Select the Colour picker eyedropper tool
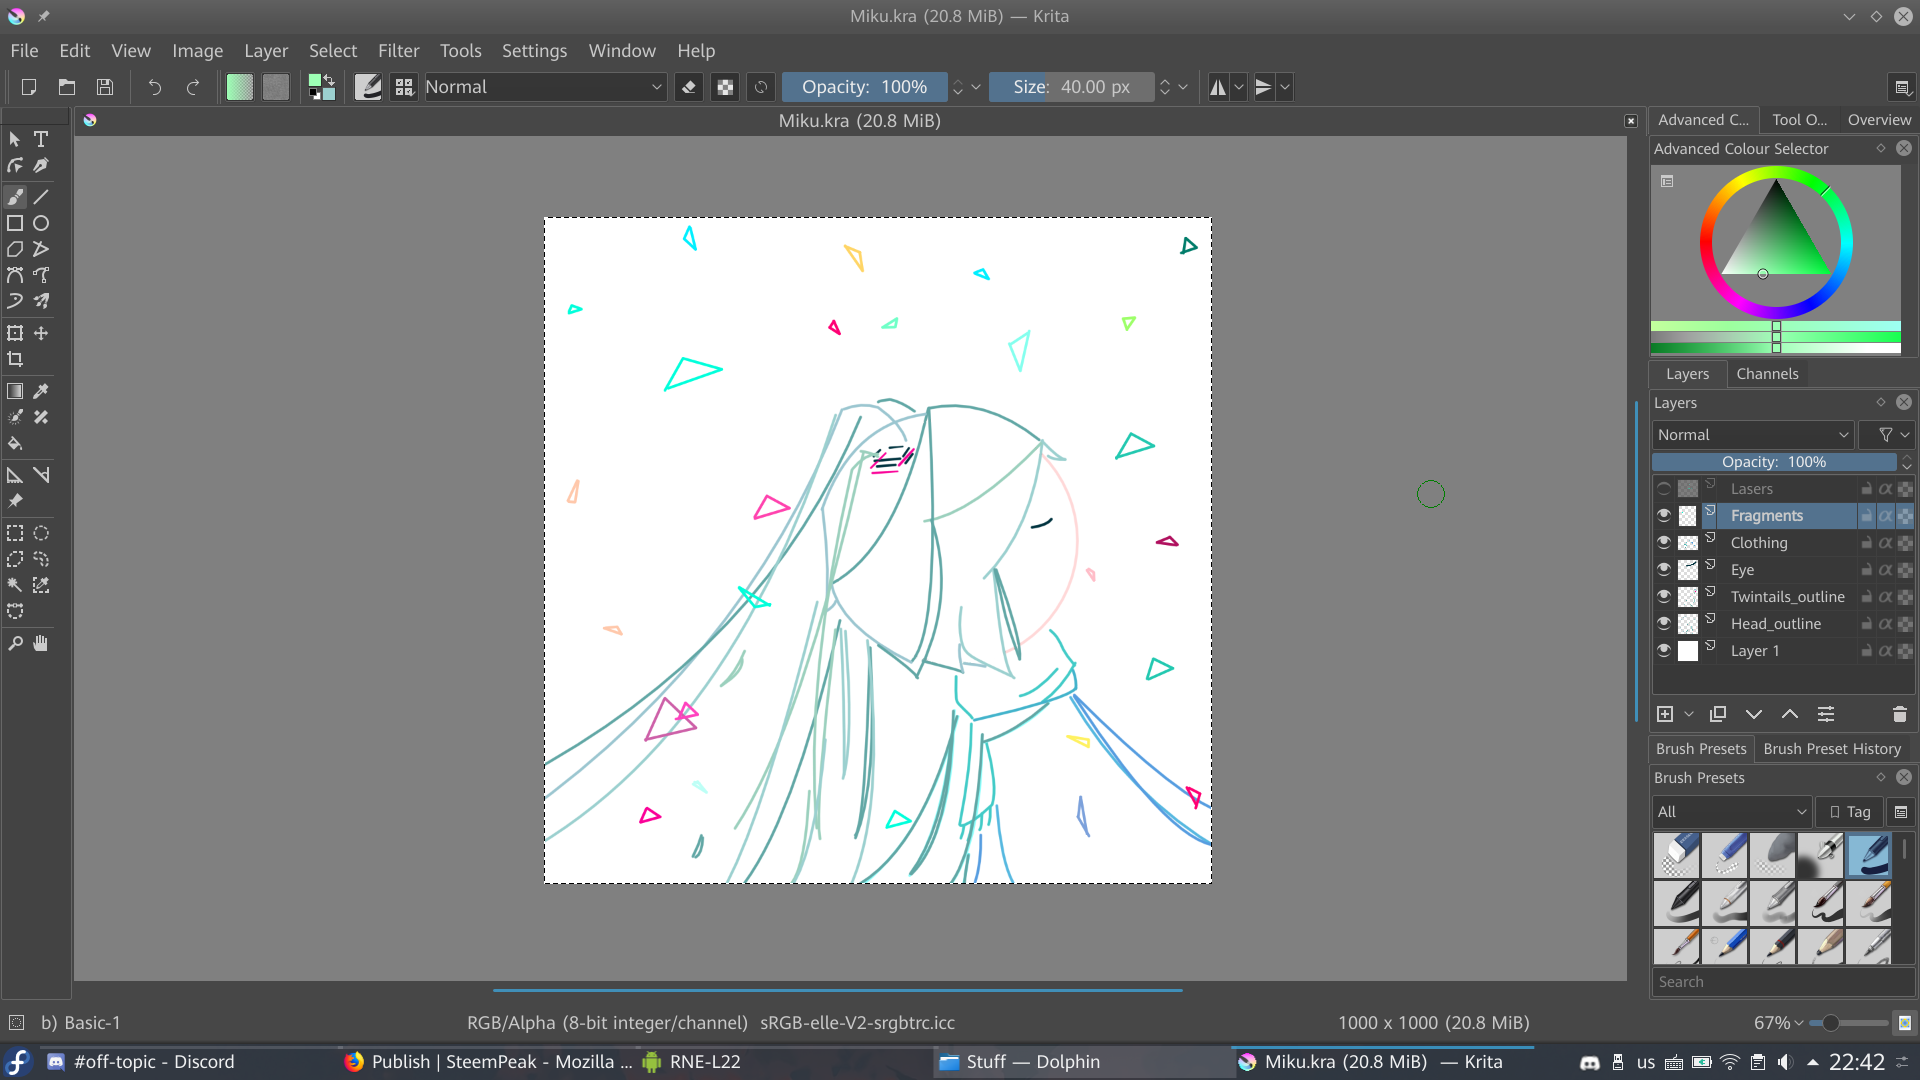1920x1080 pixels. tap(41, 391)
